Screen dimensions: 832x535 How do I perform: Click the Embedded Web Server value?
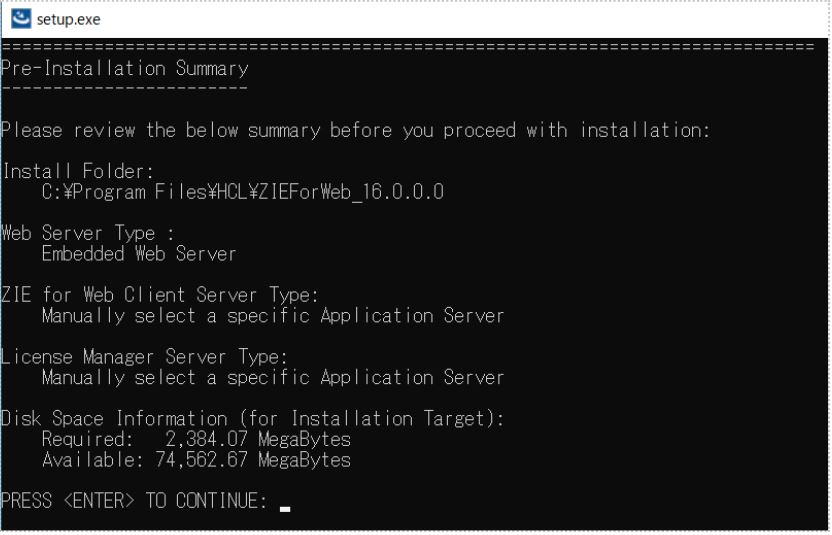pyautogui.click(x=139, y=253)
